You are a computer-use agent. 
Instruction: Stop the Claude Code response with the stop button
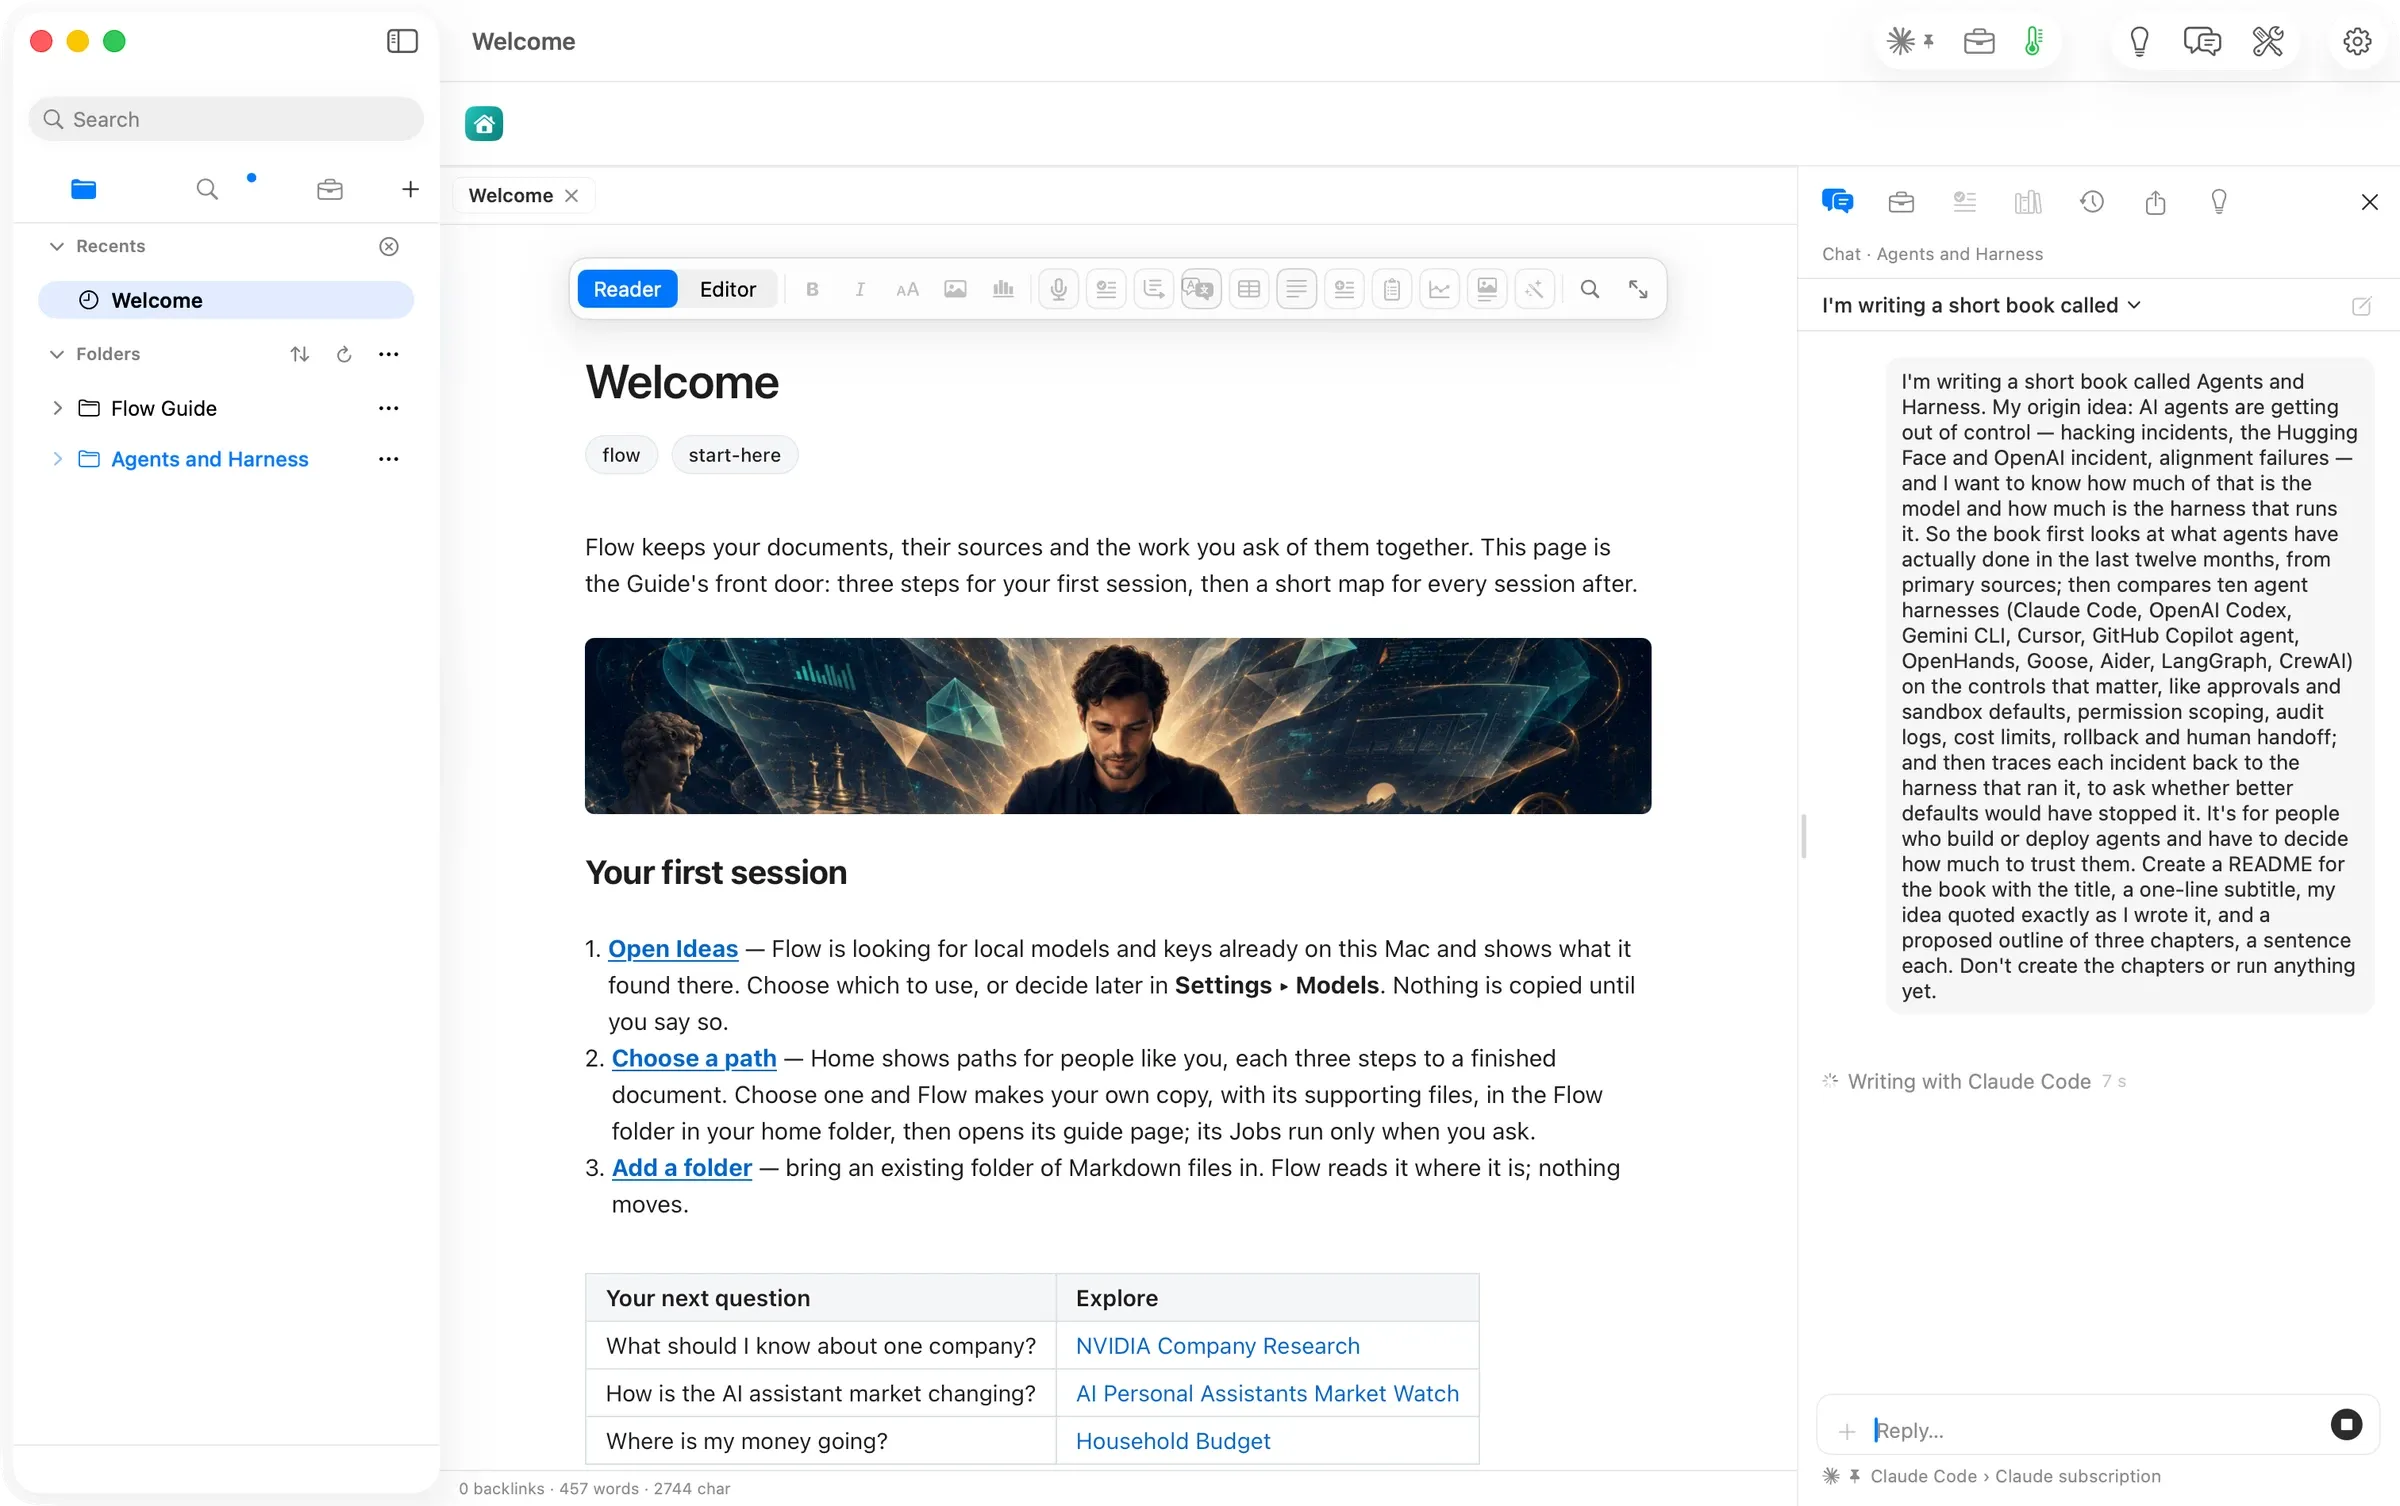[2346, 1424]
